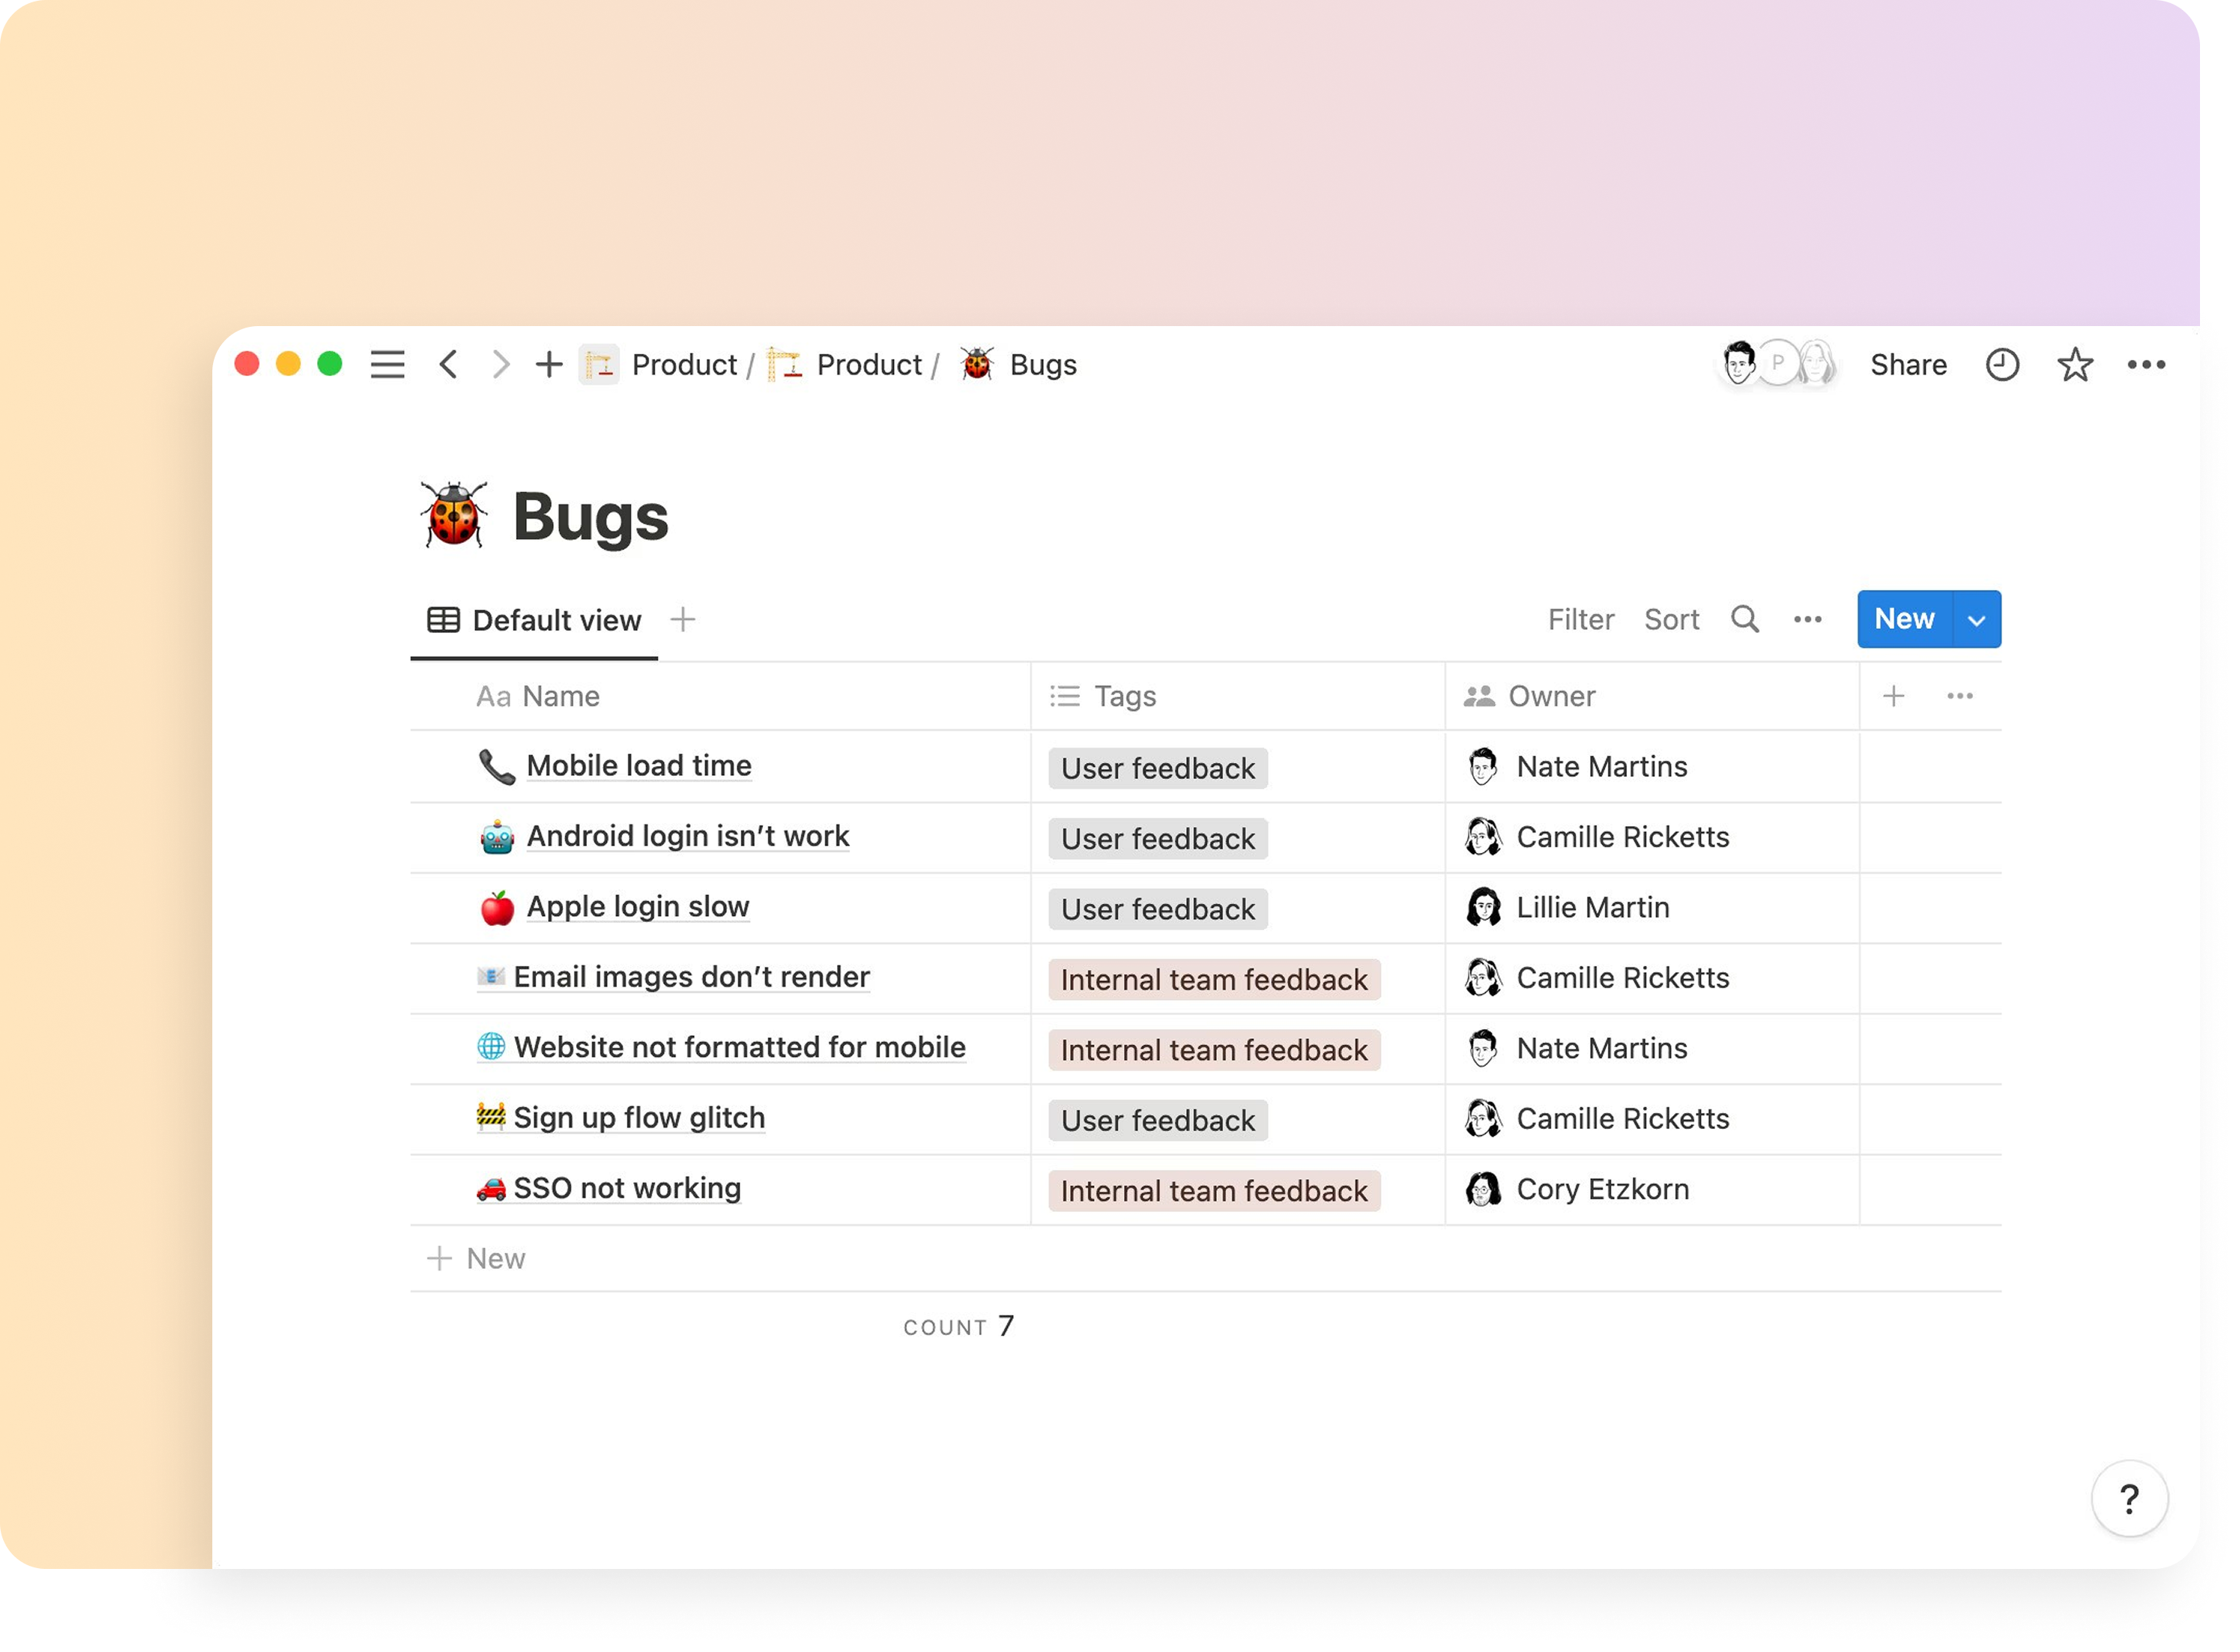Expand the New button dropdown arrow
The image size is (2240, 1652).
click(x=1977, y=620)
